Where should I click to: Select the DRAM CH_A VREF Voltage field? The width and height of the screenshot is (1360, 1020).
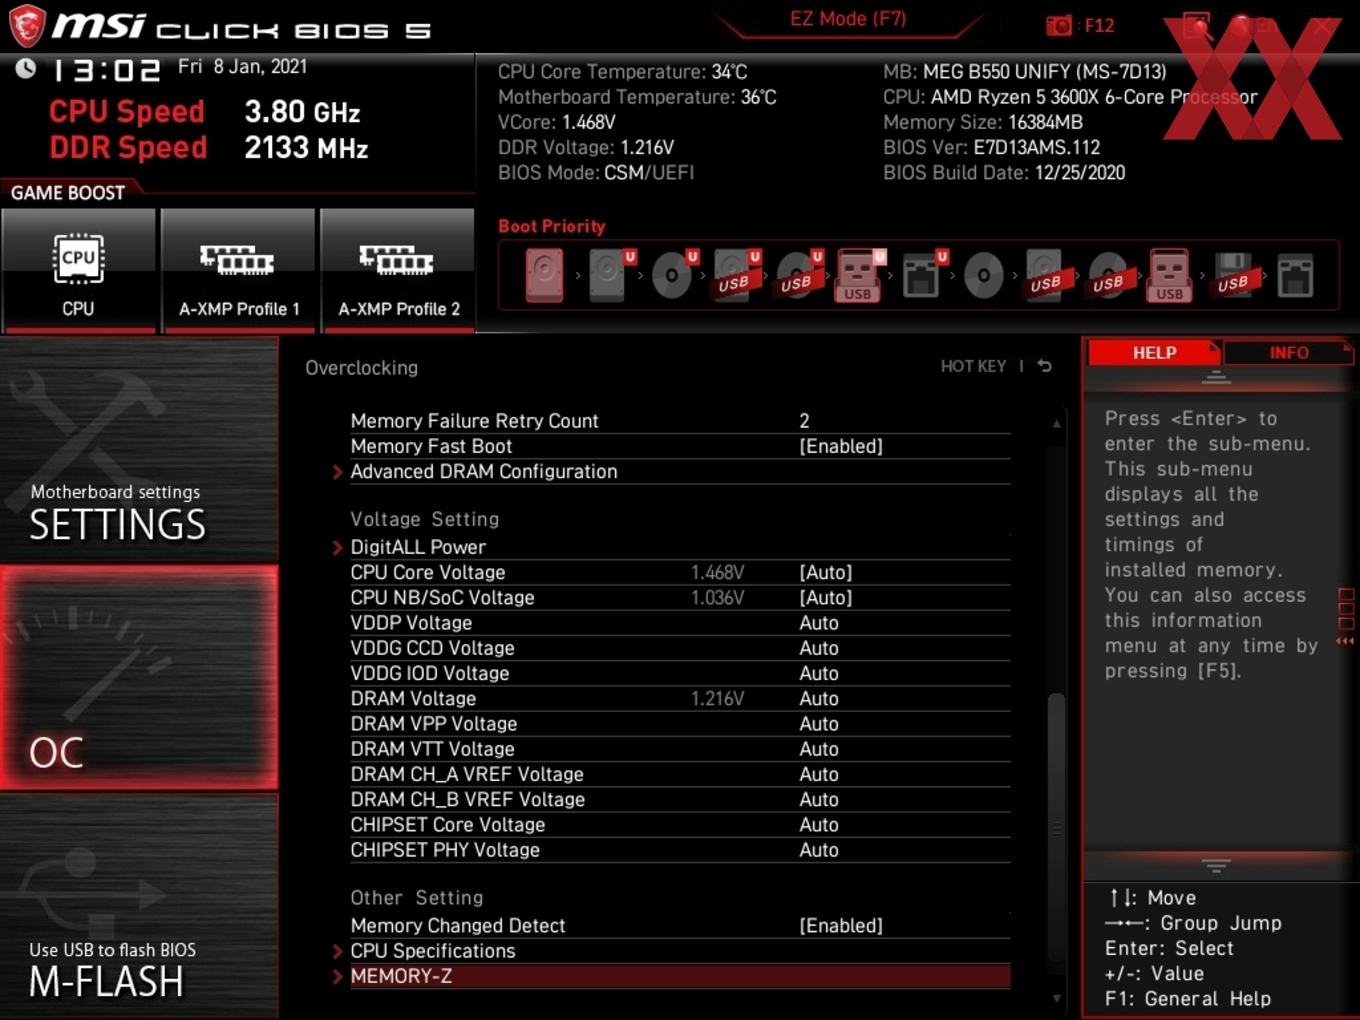click(x=818, y=774)
